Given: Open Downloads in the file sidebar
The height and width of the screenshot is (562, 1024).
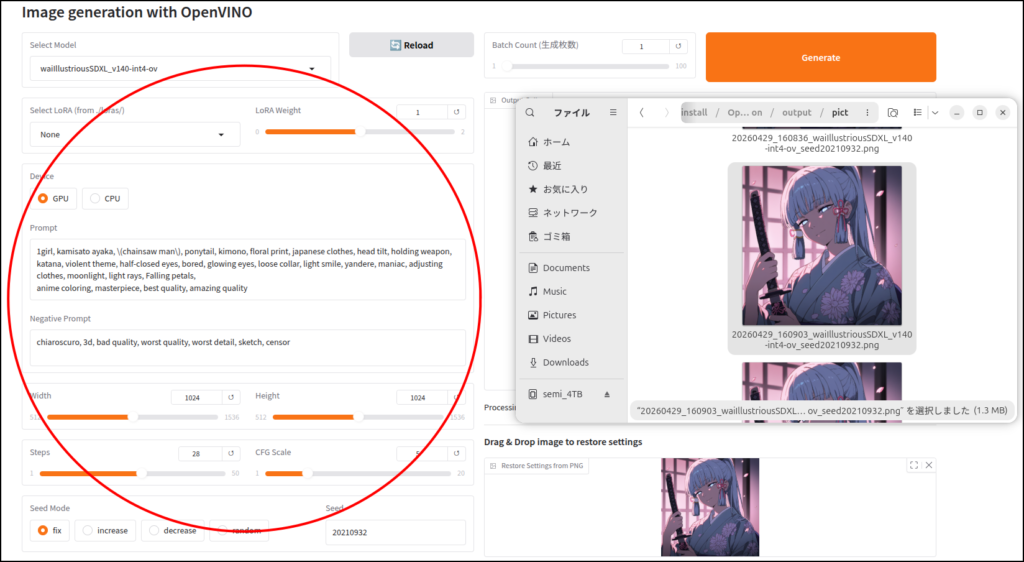Looking at the screenshot, I should (565, 362).
